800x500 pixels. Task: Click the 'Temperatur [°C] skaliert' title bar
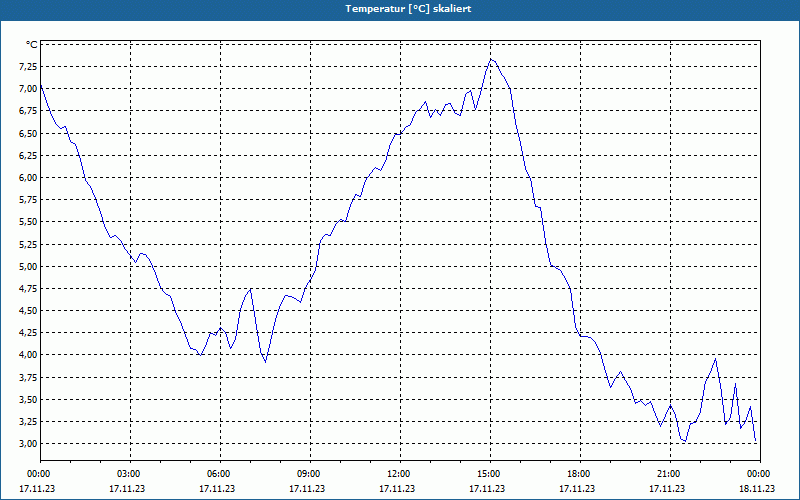tap(400, 9)
